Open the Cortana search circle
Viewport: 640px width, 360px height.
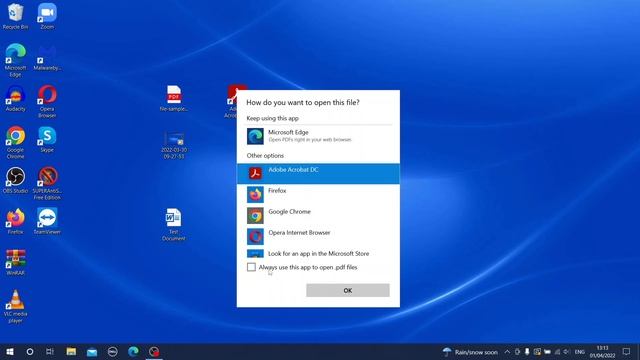tap(30, 351)
